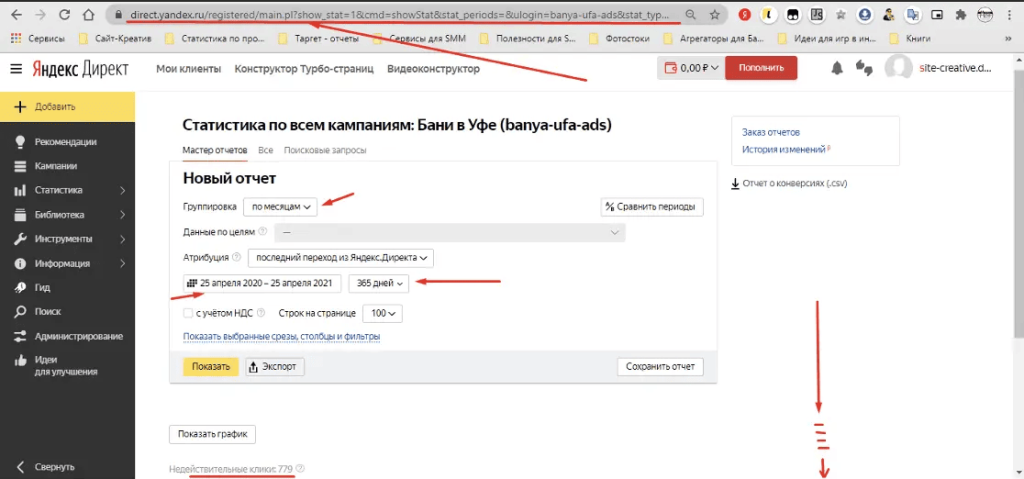The width and height of the screenshot is (1024, 479).
Task: Switch to the Поисковые запросы tab
Action: pyautogui.click(x=325, y=150)
